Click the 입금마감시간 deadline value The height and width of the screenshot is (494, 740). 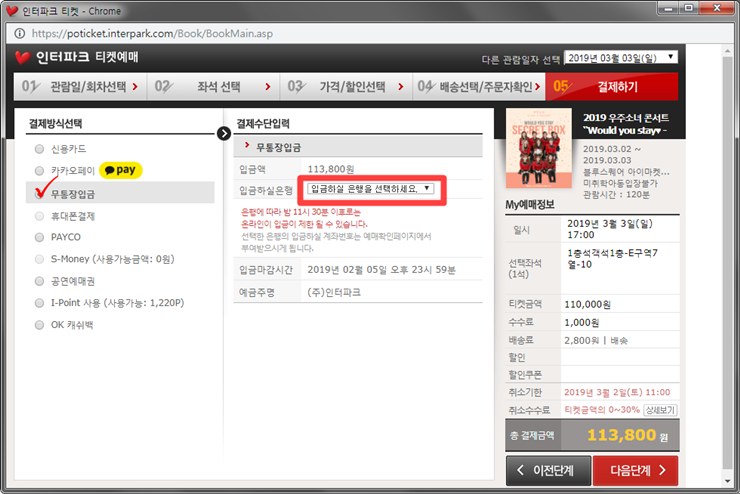coord(381,270)
